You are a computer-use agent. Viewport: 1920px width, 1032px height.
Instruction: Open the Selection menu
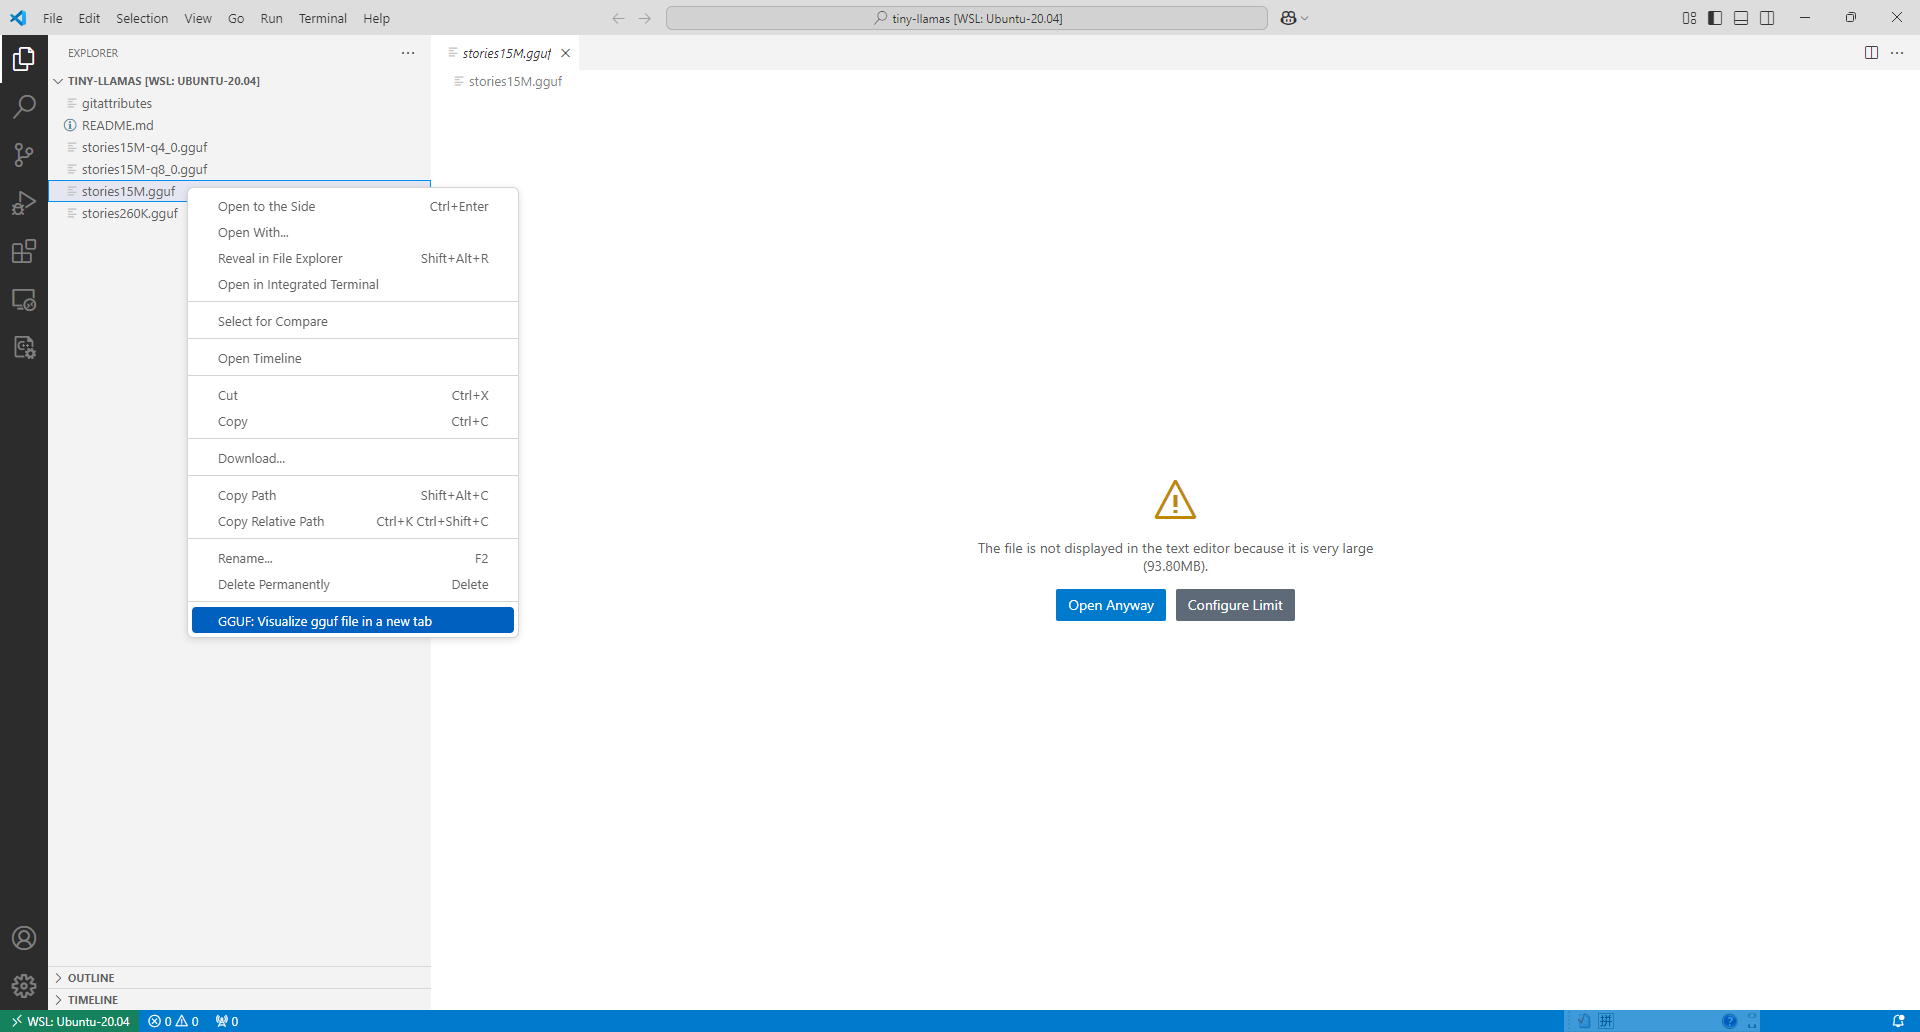(142, 18)
